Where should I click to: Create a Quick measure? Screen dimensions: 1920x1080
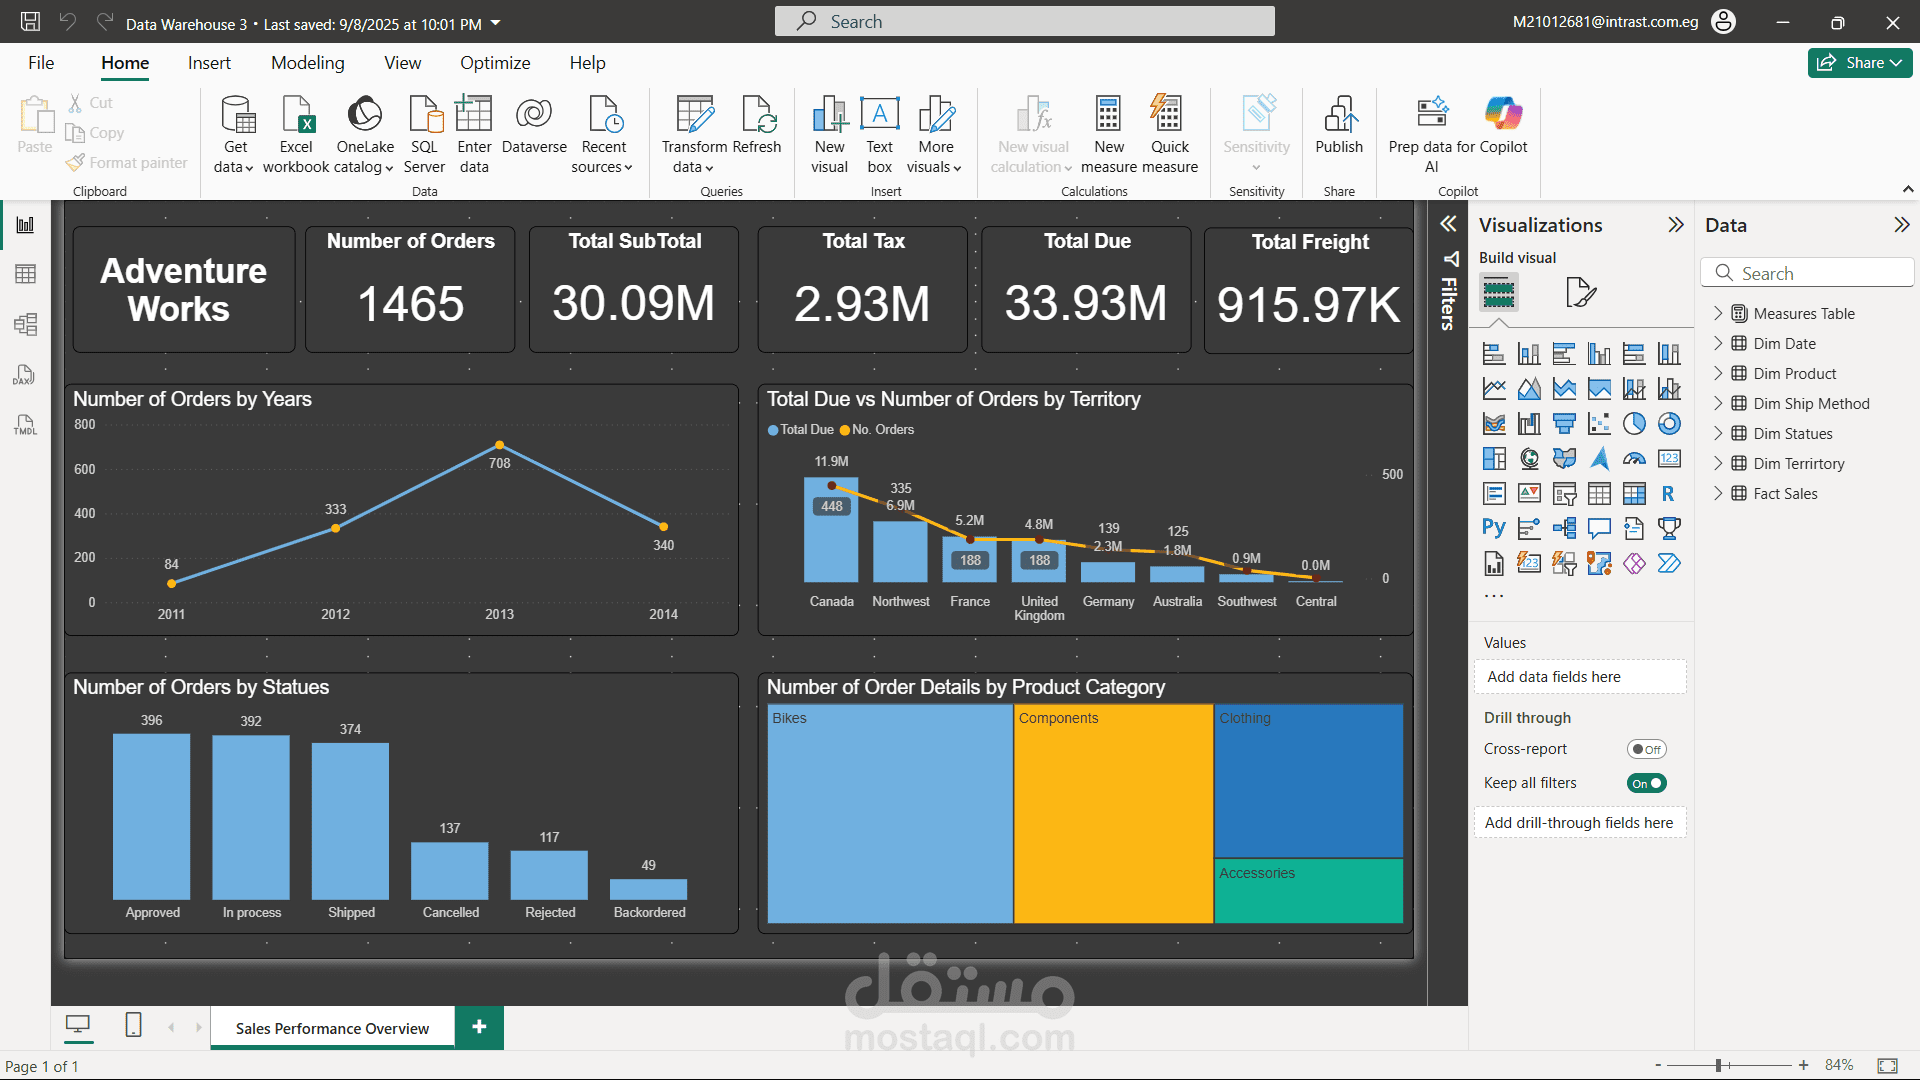[1169, 134]
